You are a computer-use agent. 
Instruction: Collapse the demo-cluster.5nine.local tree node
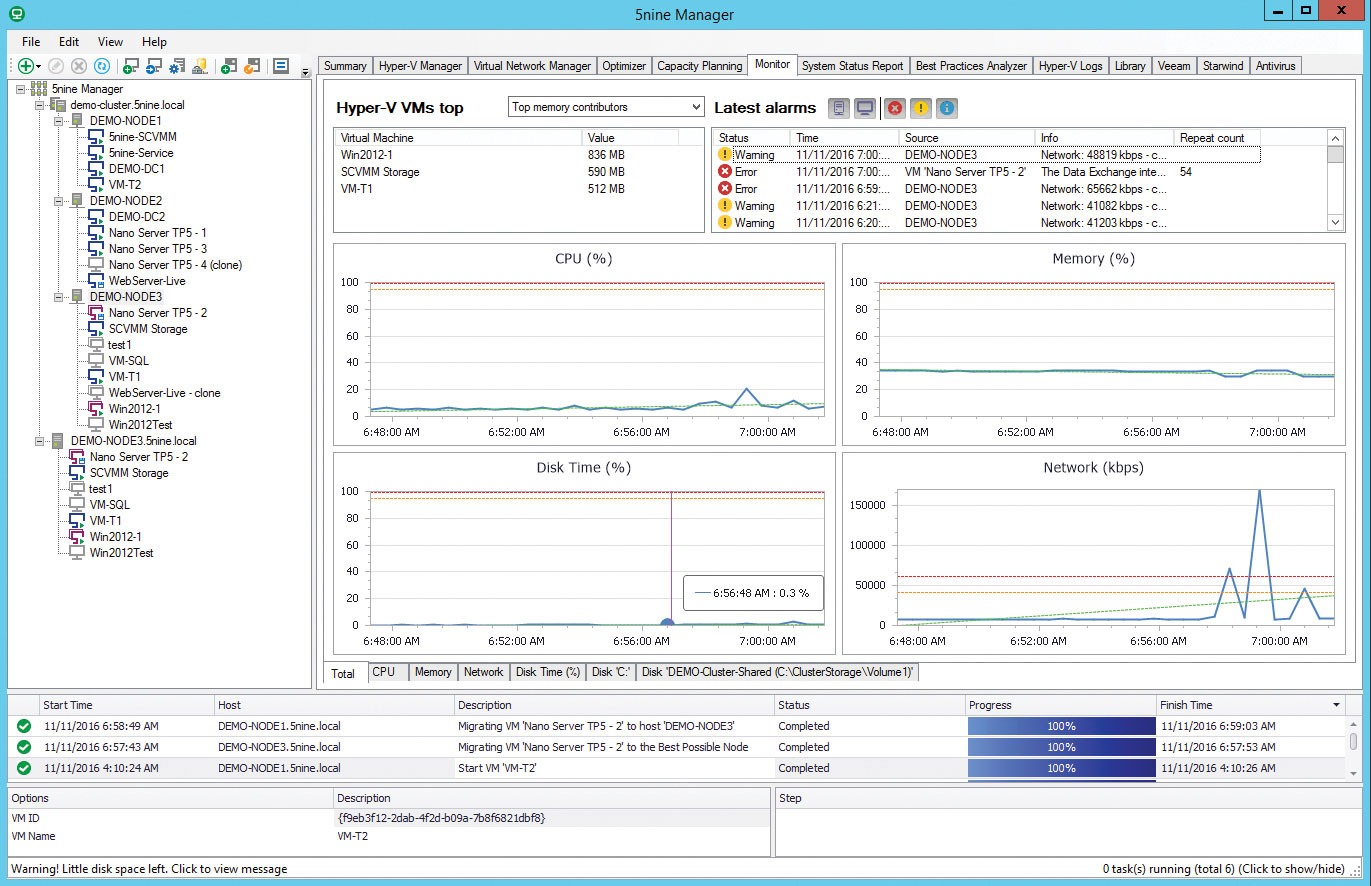click(40, 105)
